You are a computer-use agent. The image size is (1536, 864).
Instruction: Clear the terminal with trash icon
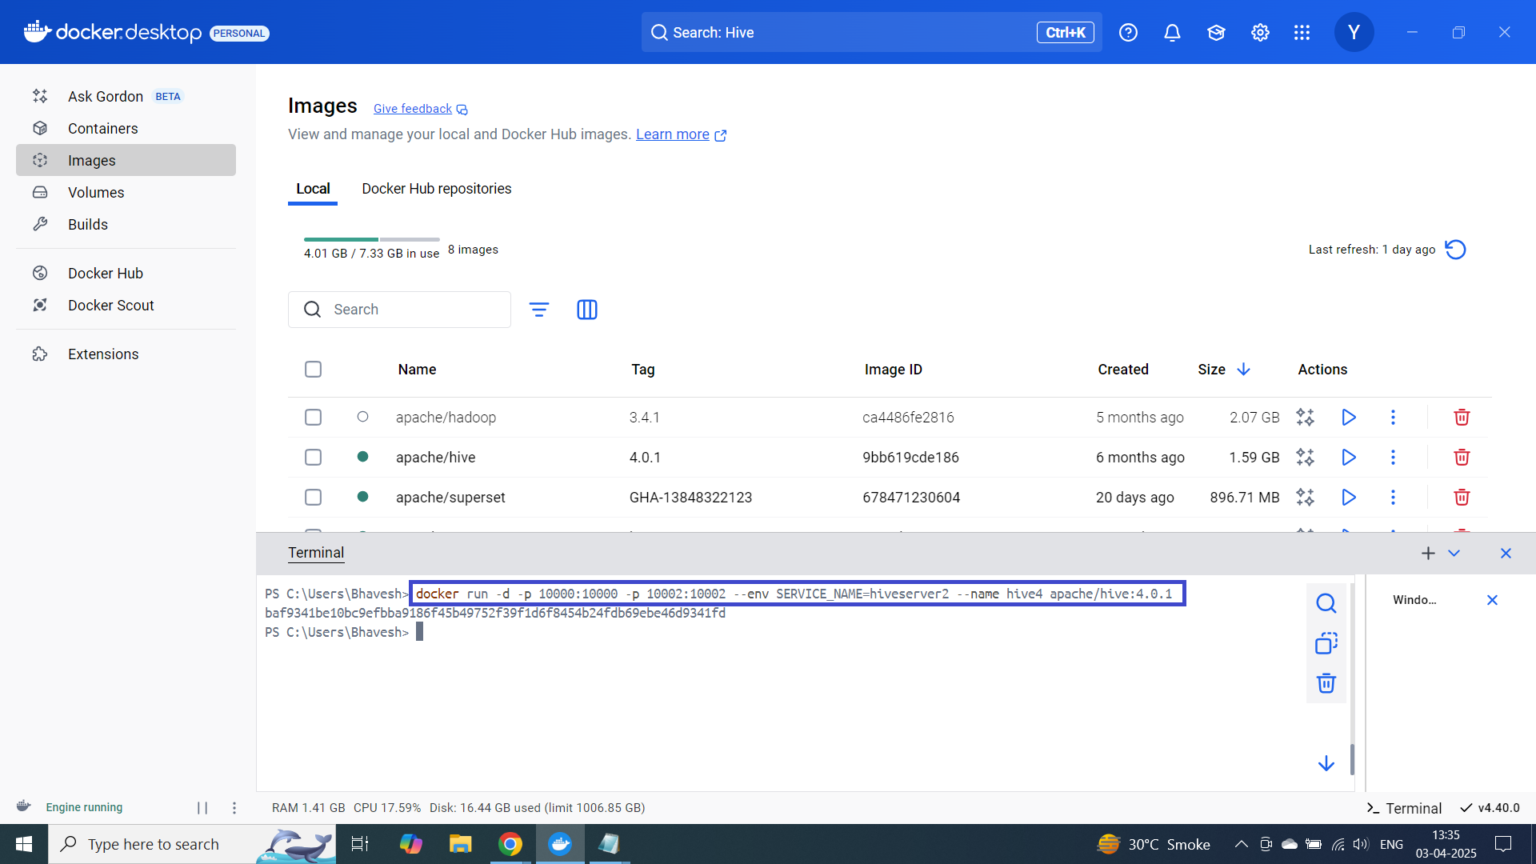point(1326,683)
